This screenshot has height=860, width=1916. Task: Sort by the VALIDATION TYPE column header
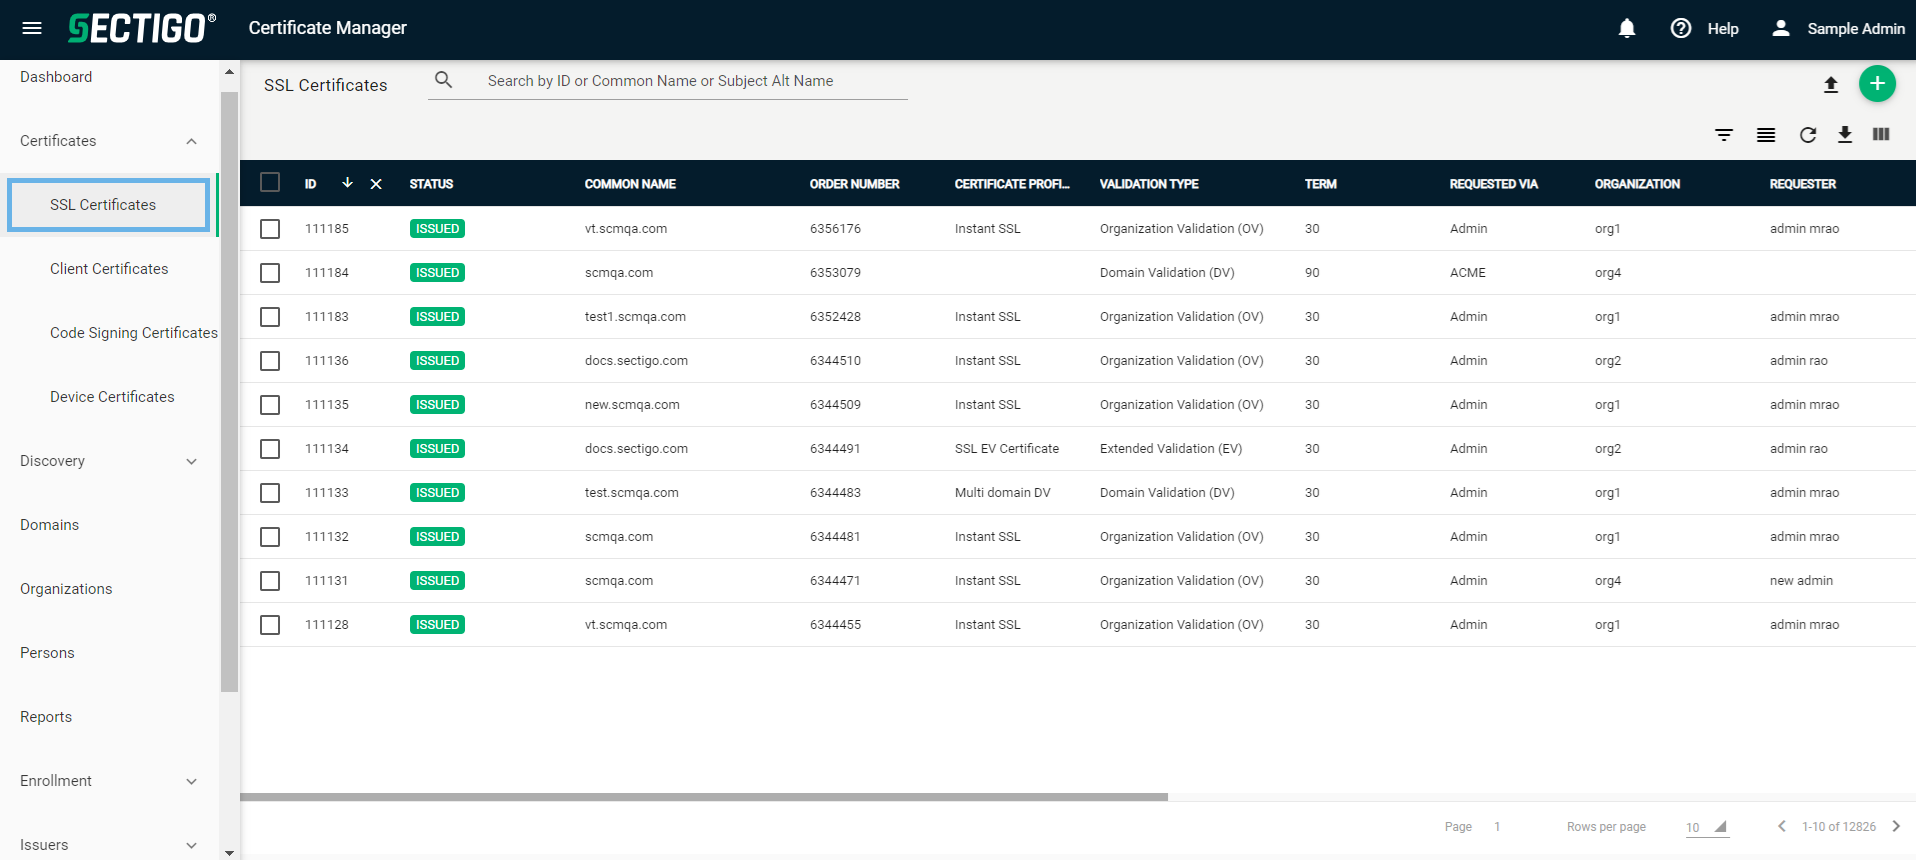coord(1149,184)
